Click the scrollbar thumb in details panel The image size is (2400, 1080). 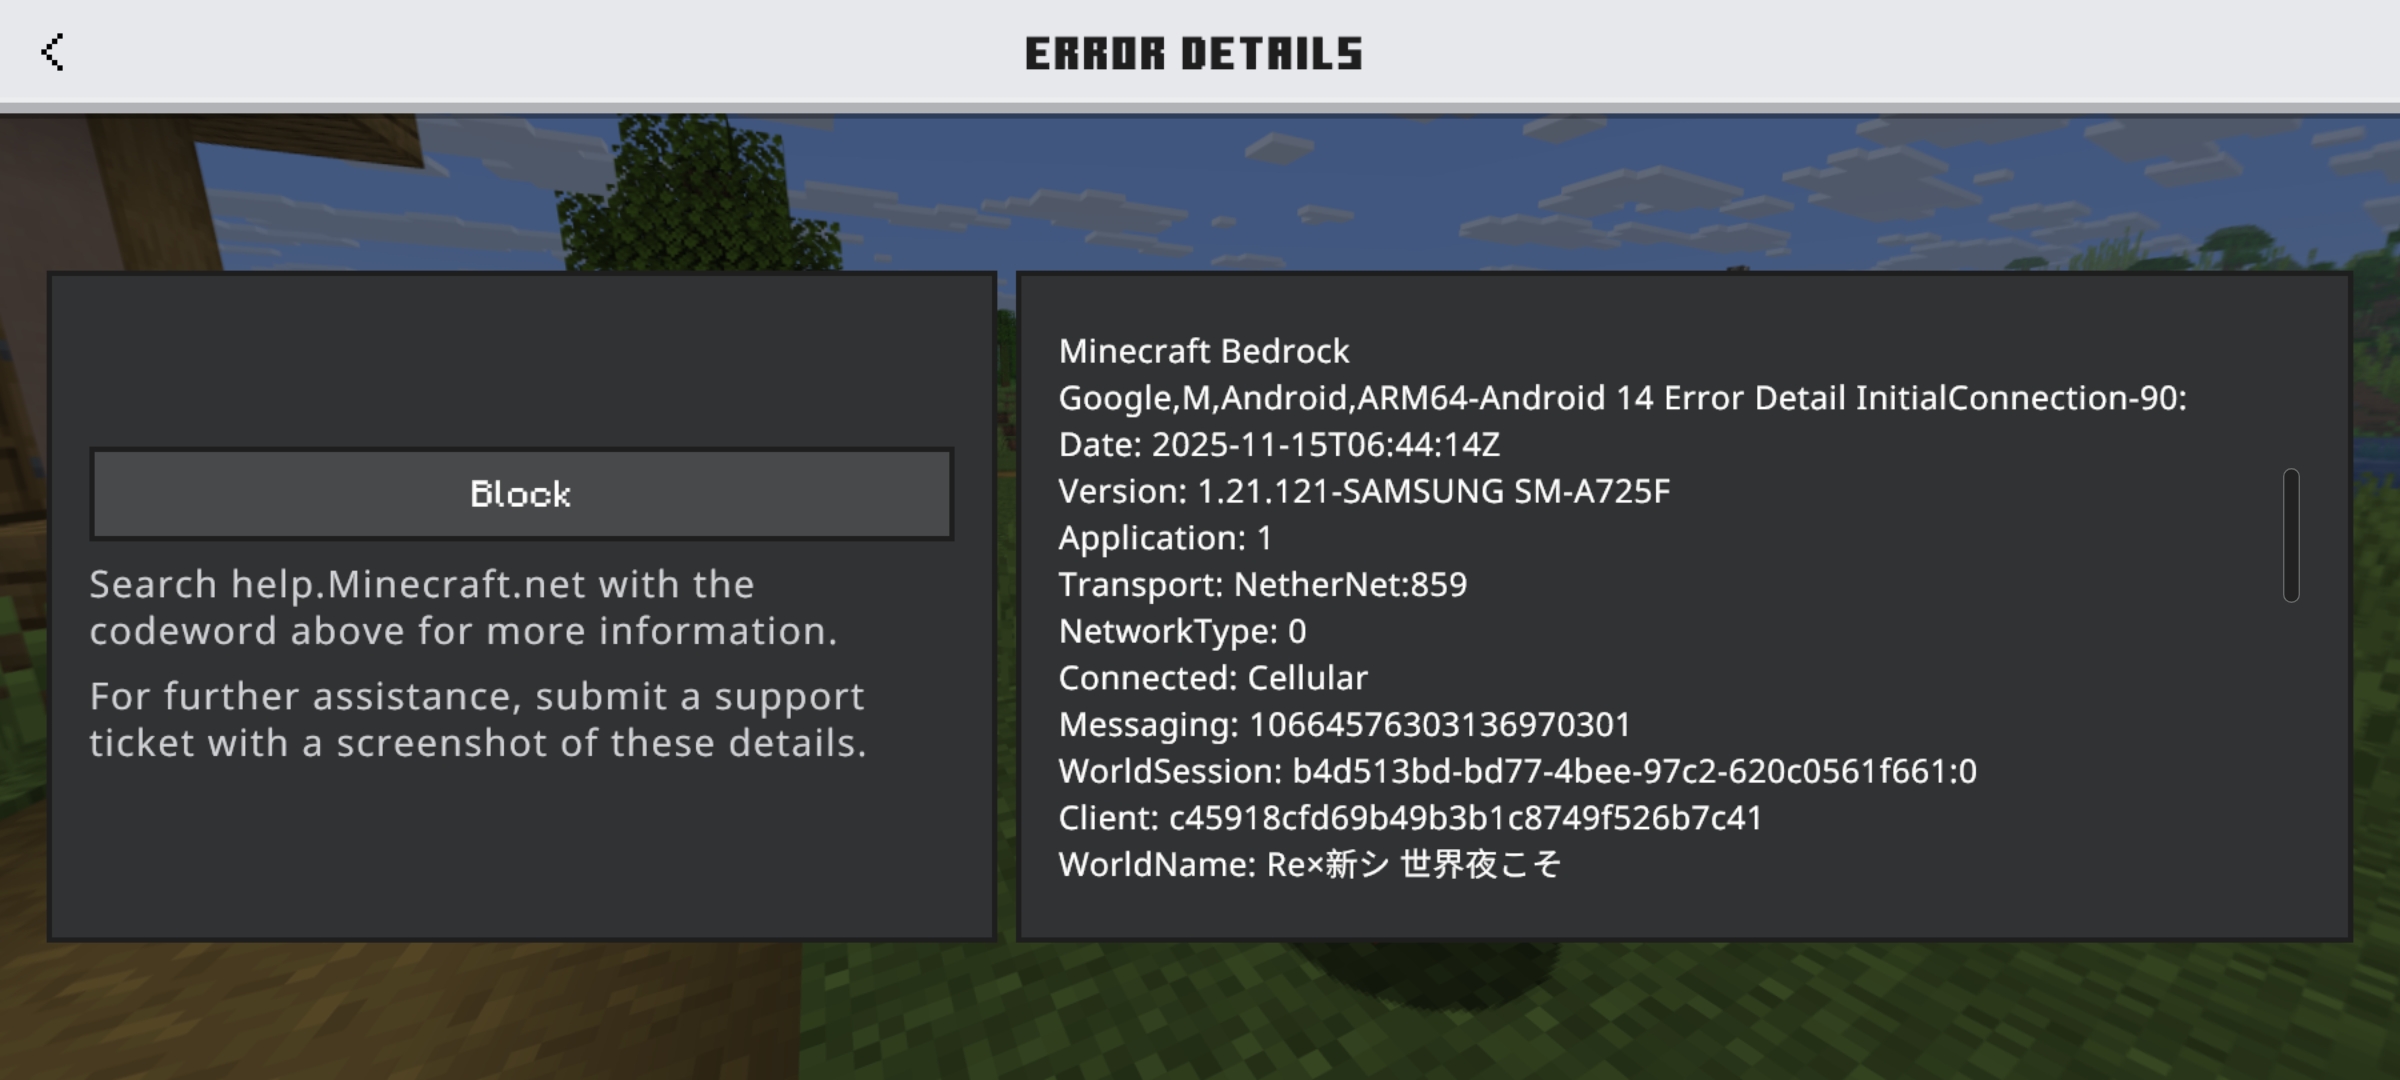[x=2291, y=535]
